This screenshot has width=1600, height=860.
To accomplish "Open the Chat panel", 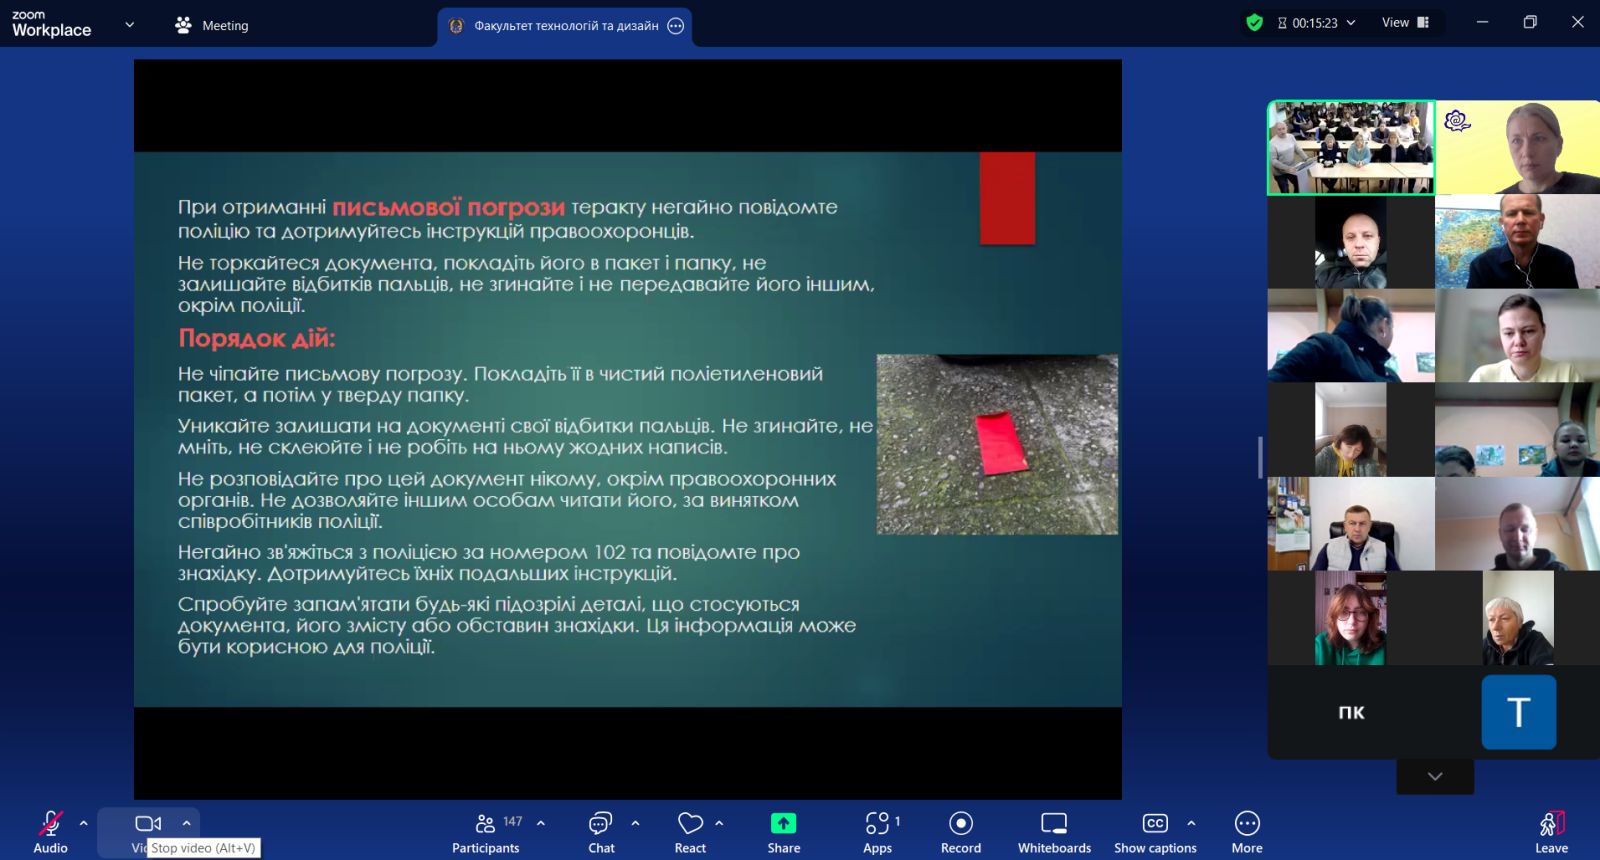I will tap(601, 831).
